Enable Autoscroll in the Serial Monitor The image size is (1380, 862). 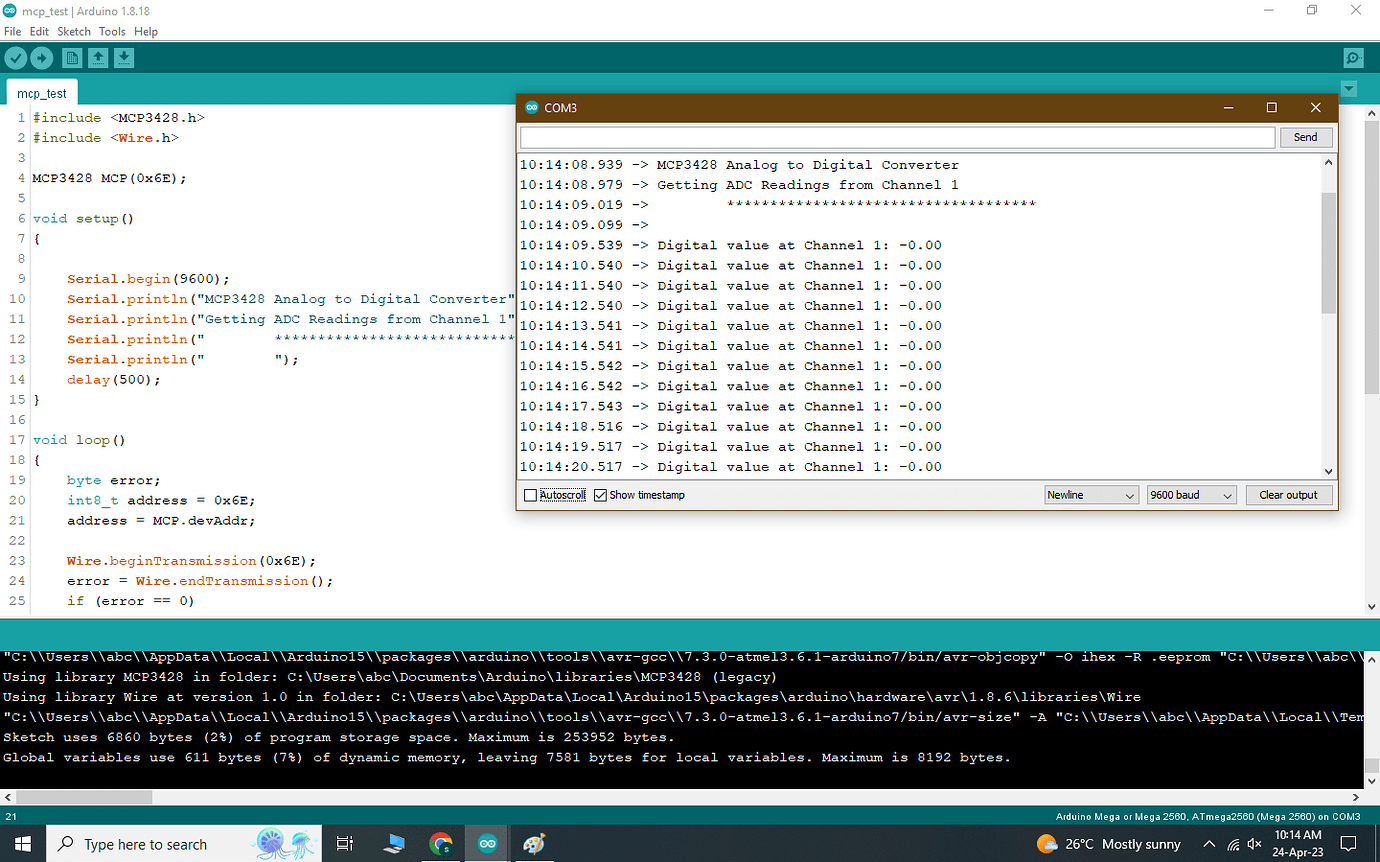530,494
